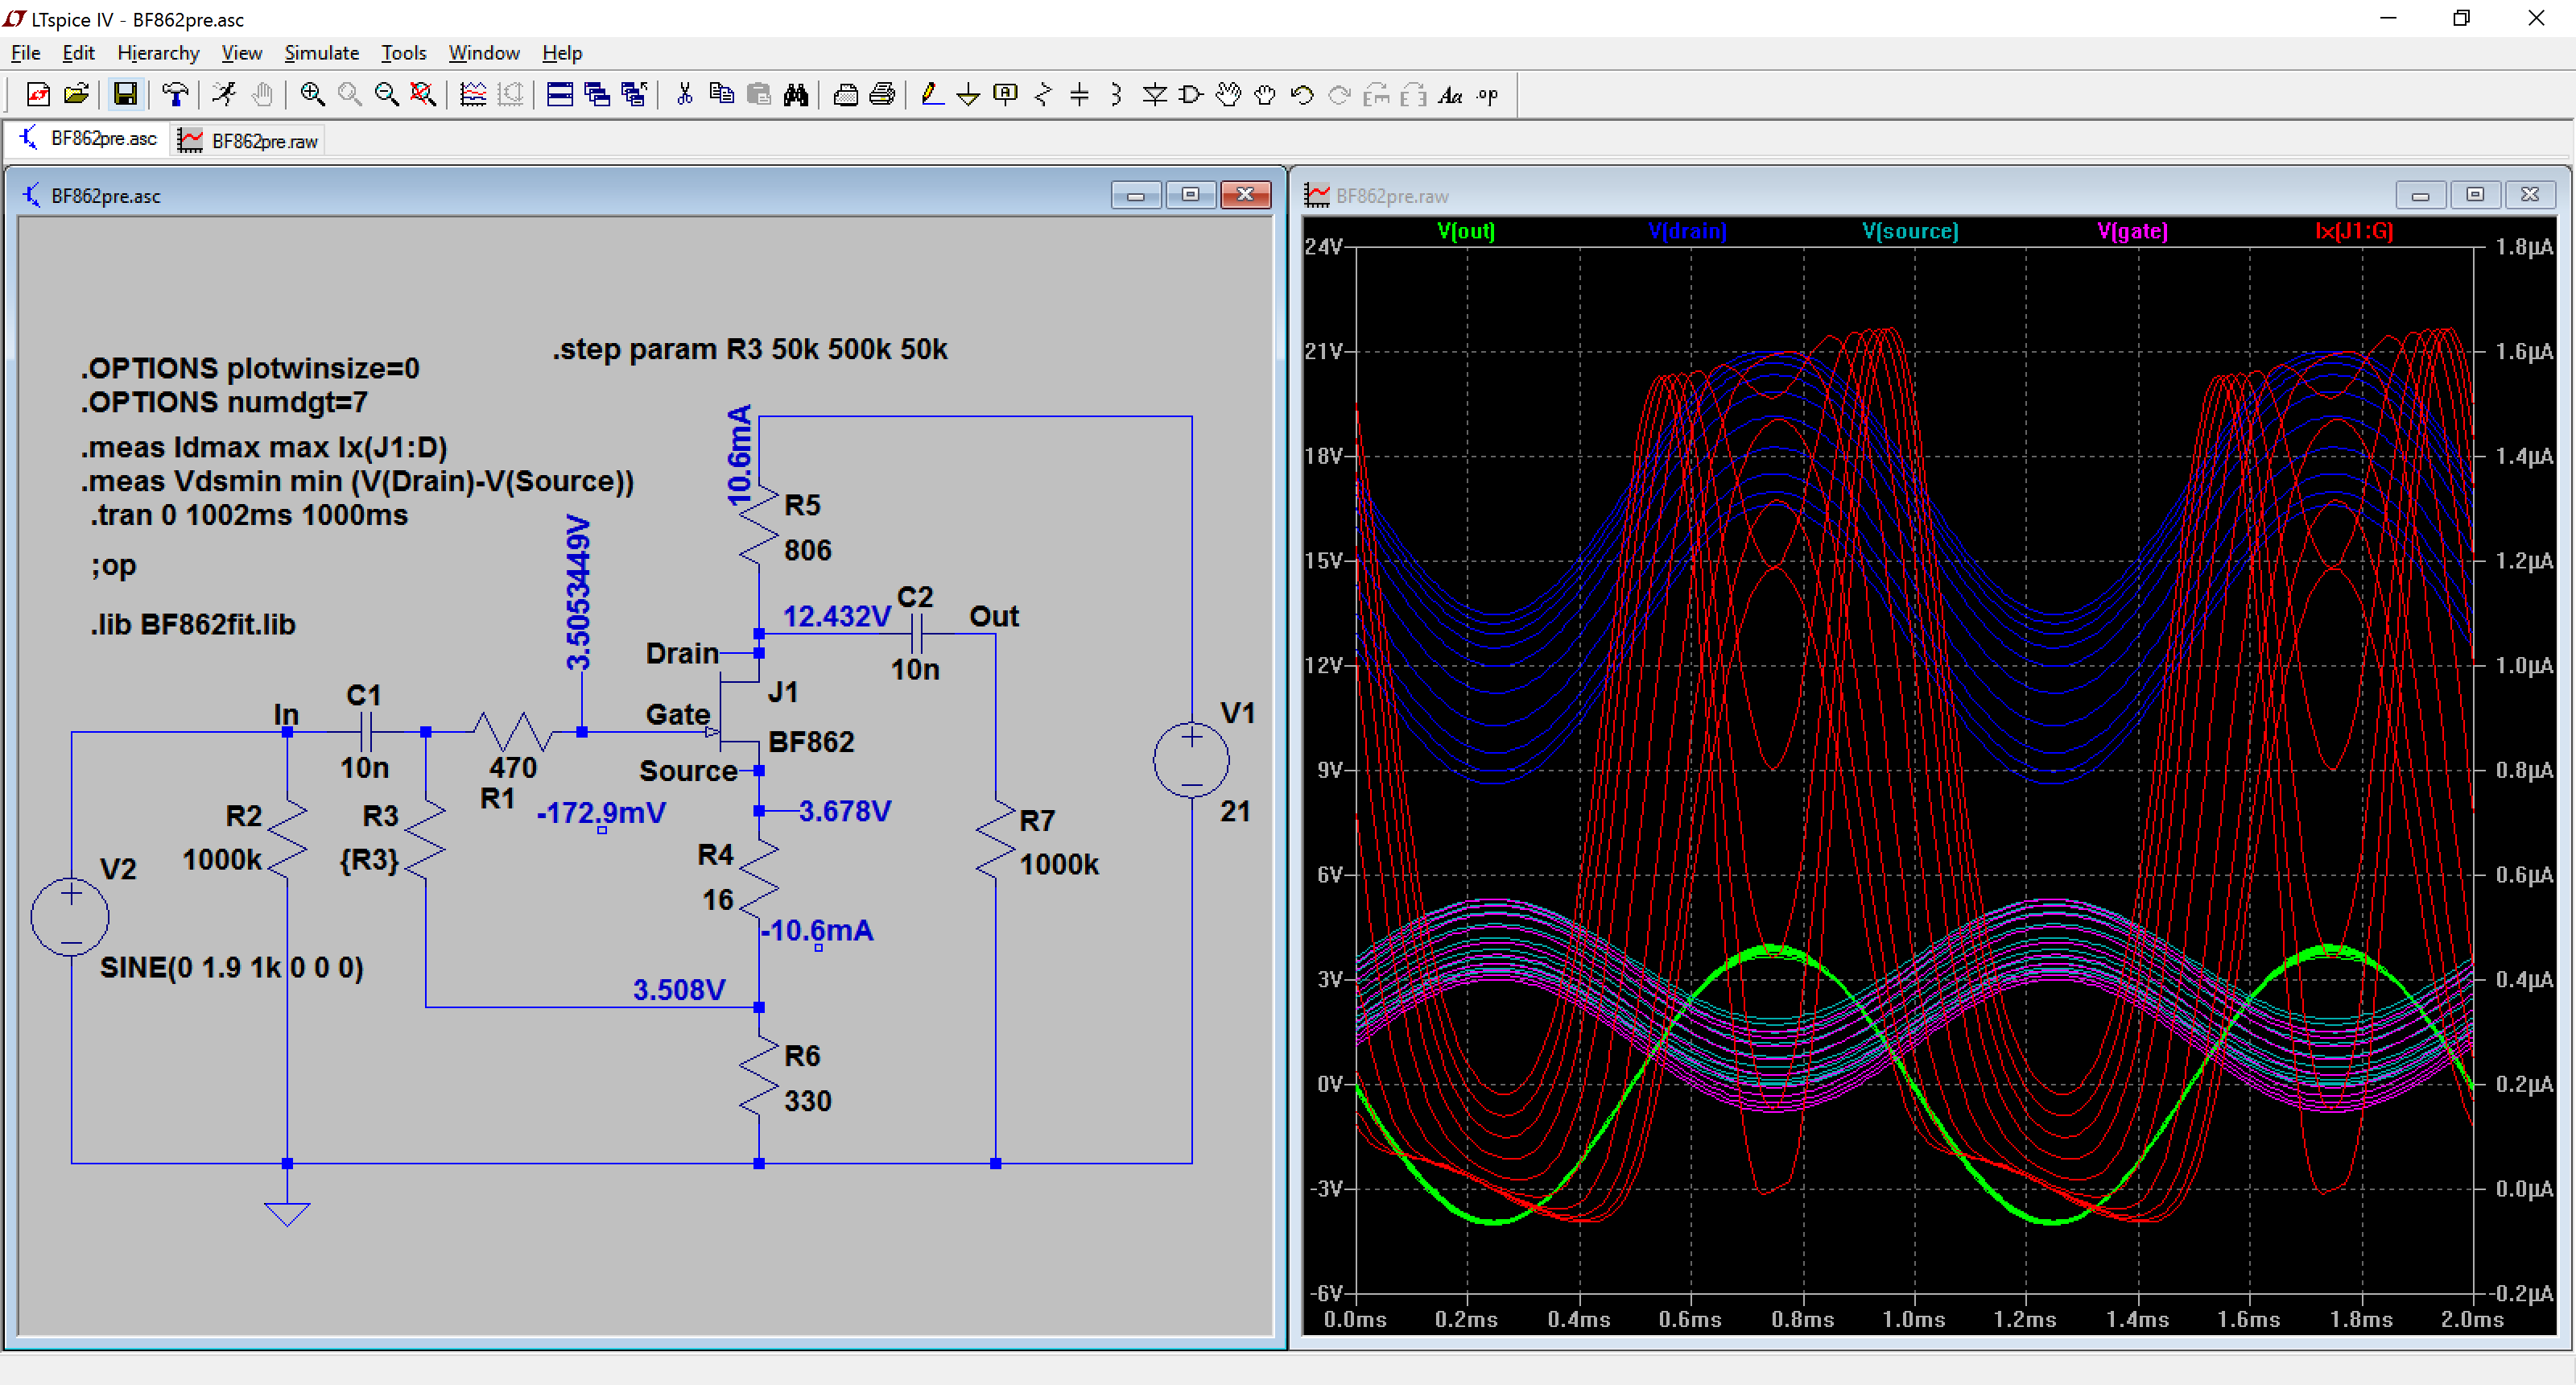Open the Tools menu
The image size is (2576, 1385).
(x=403, y=53)
